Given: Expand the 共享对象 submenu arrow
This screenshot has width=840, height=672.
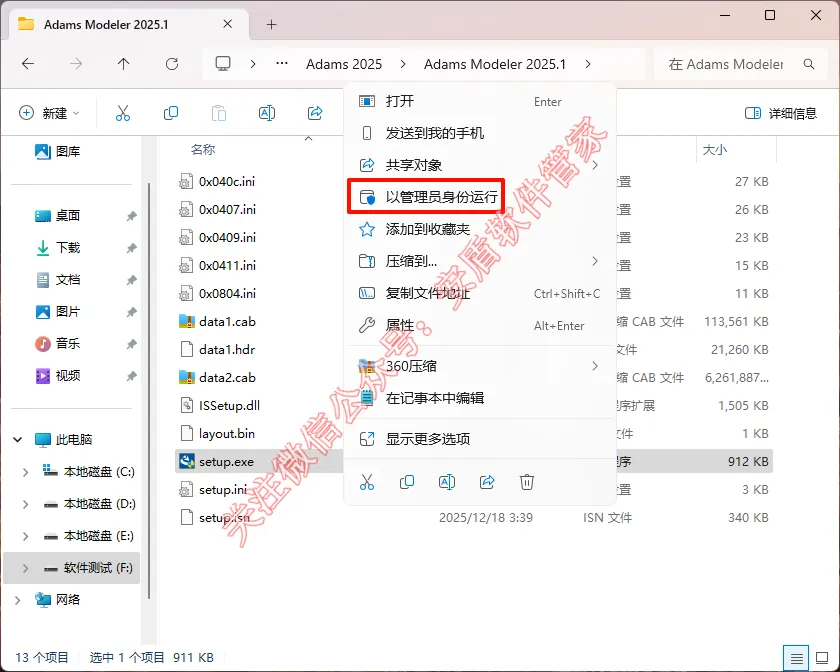Looking at the screenshot, I should tap(595, 165).
